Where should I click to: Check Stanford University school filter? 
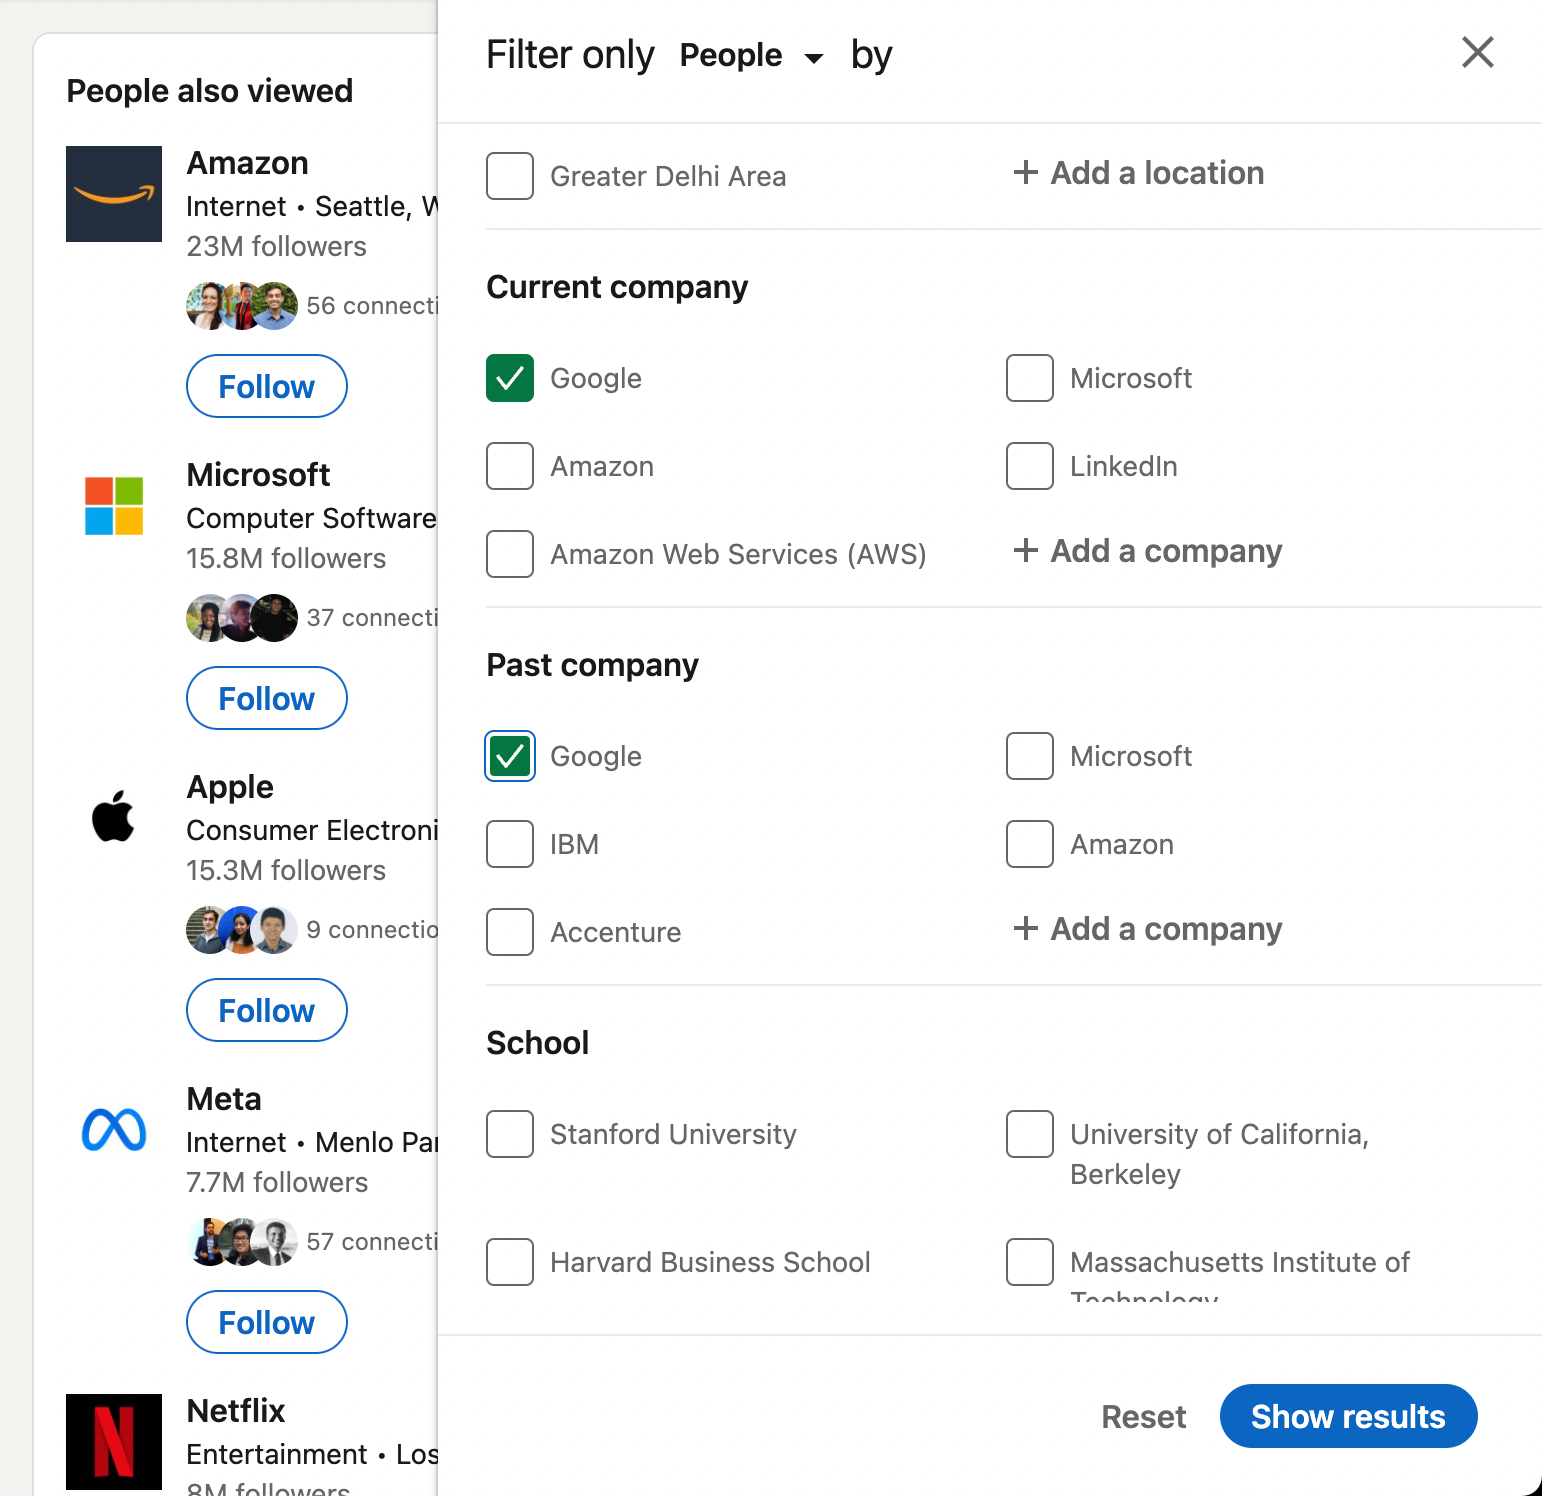(x=510, y=1134)
